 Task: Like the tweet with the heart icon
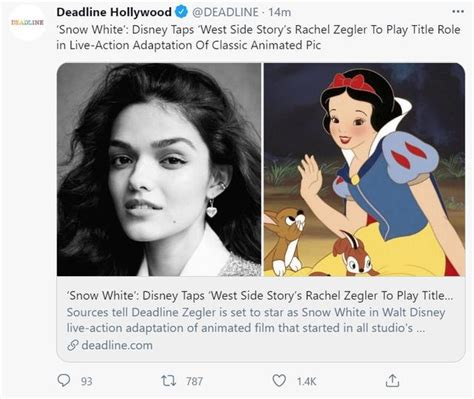click(x=279, y=380)
